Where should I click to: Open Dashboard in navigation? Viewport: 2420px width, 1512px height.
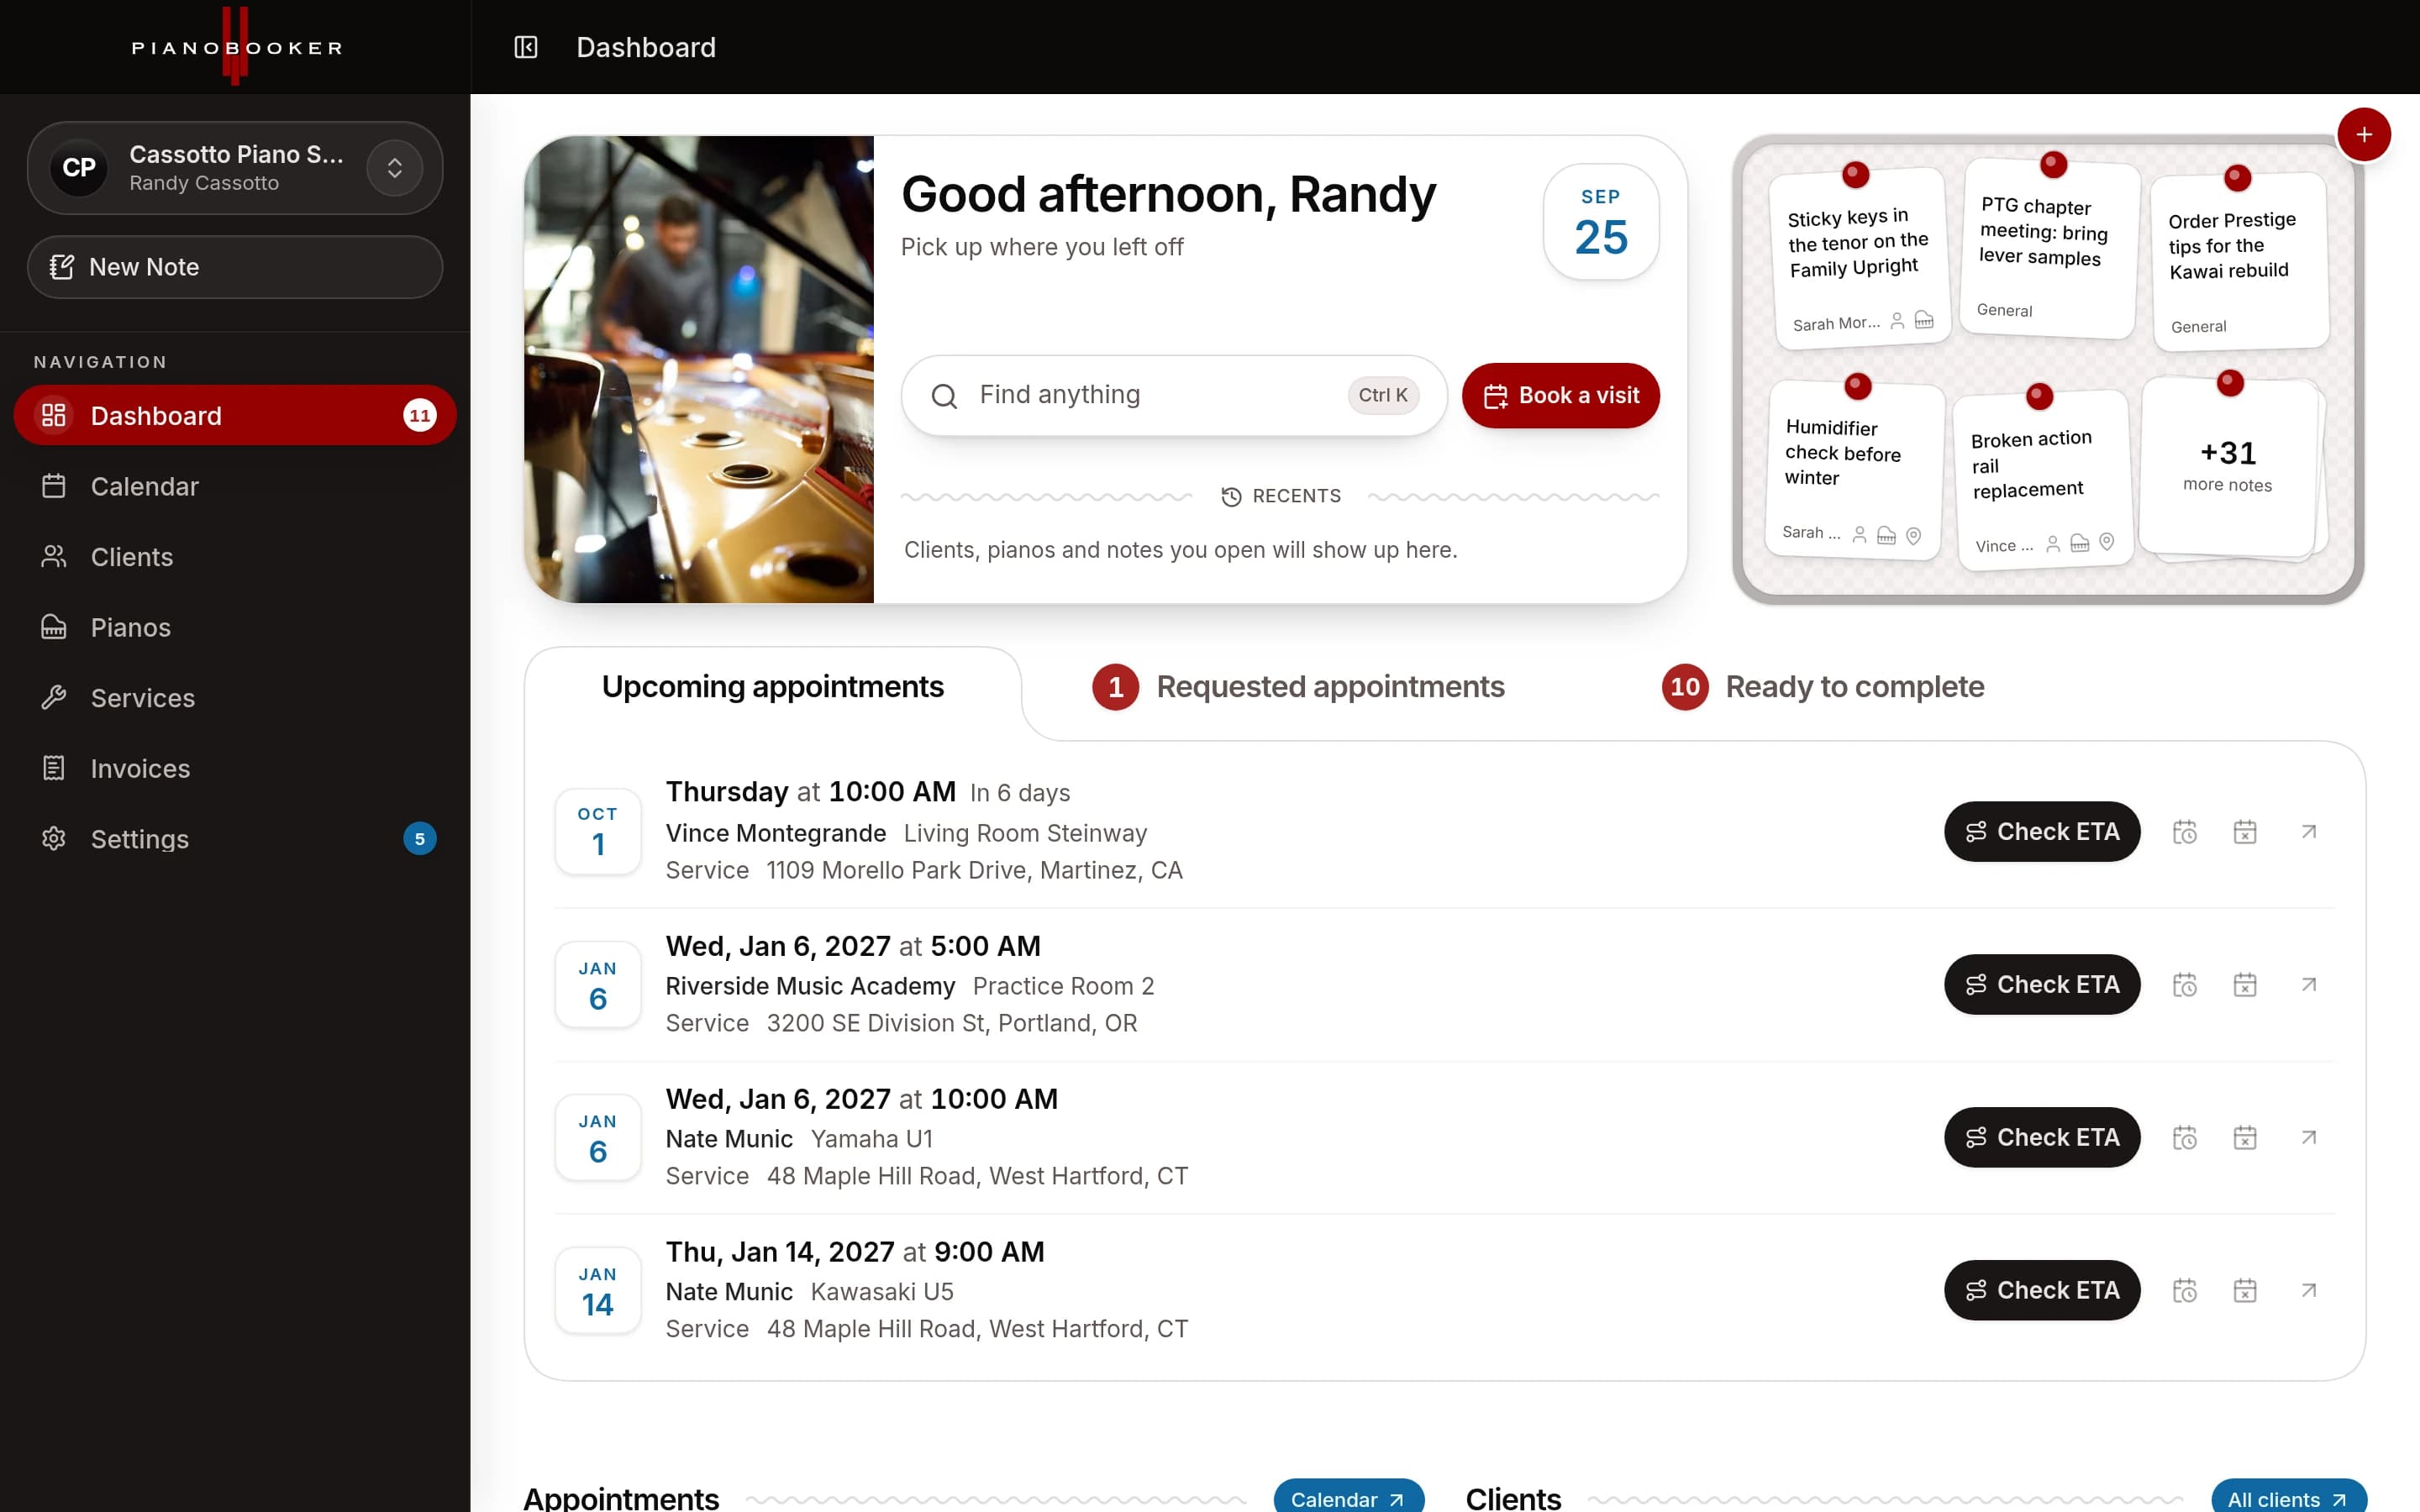click(235, 415)
